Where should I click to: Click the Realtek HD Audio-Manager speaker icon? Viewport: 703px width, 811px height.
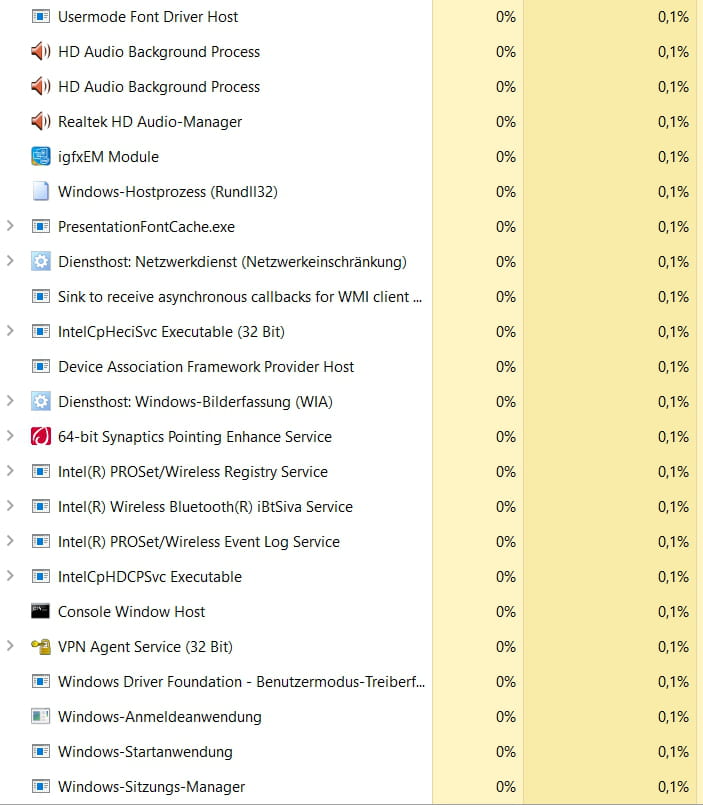point(41,122)
